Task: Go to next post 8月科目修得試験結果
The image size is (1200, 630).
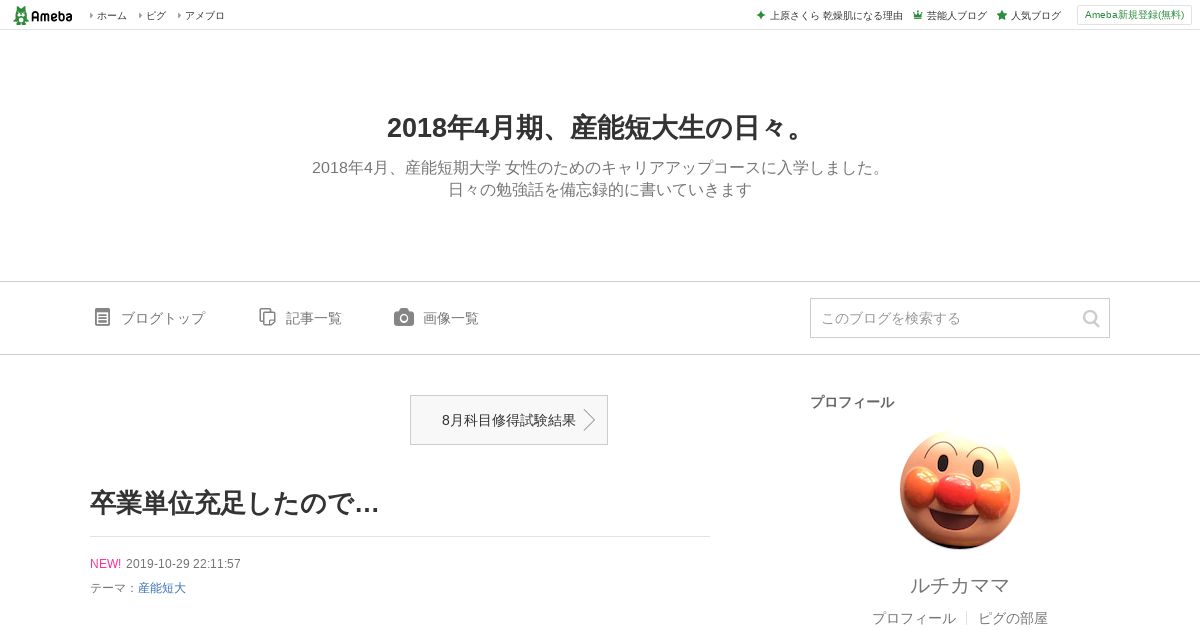Action: 509,420
